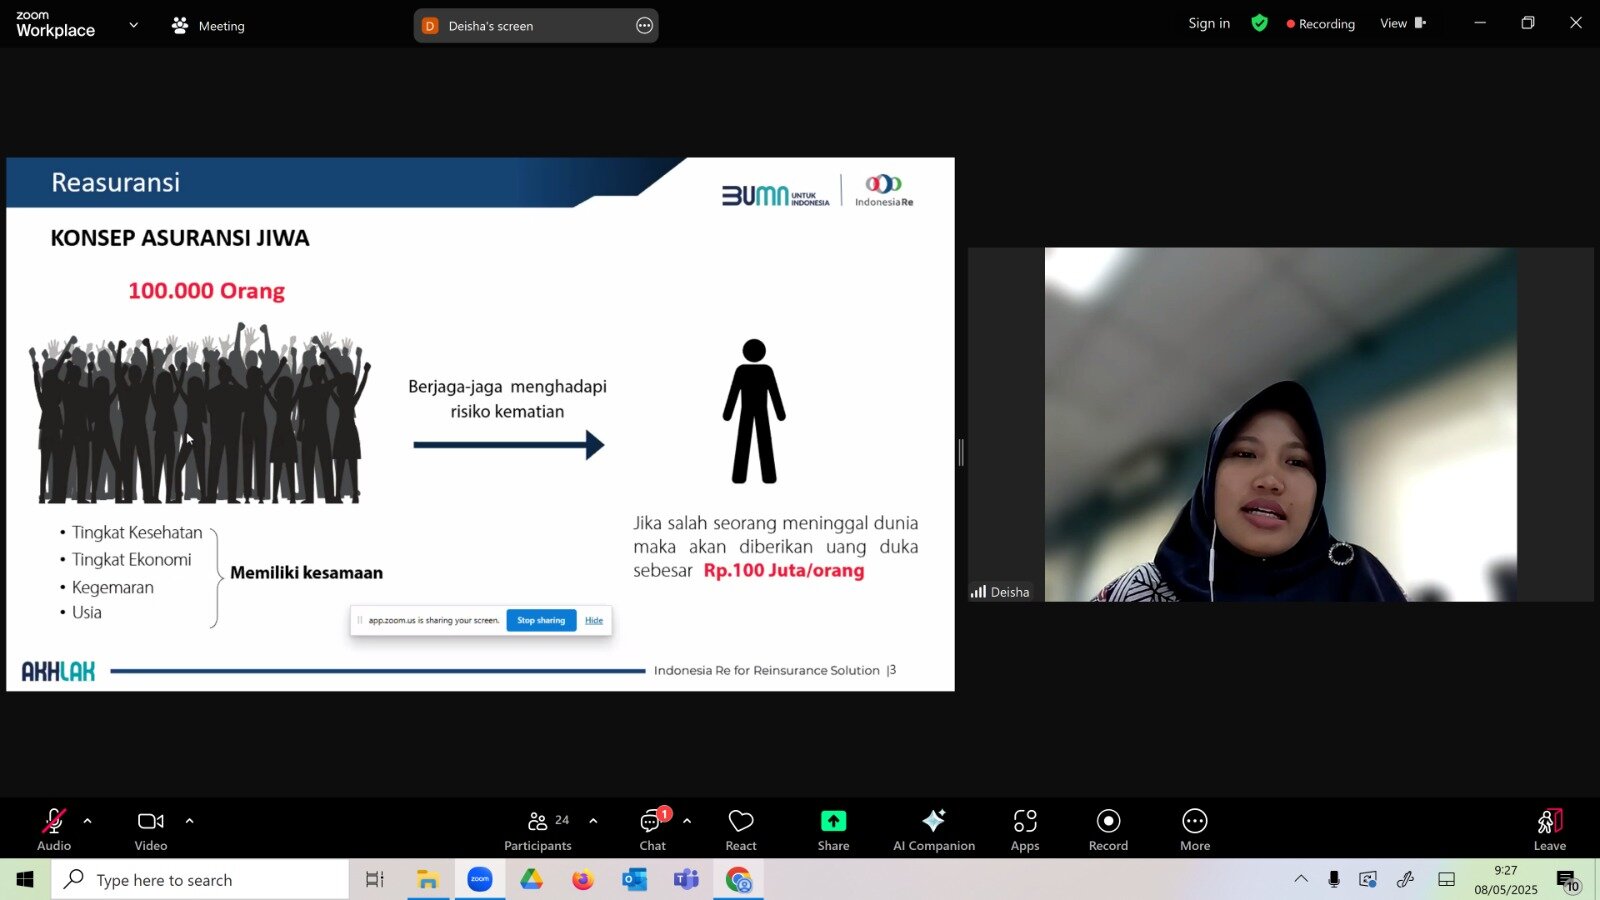The image size is (1600, 900).
Task: Select the Meeting tab
Action: tap(208, 26)
